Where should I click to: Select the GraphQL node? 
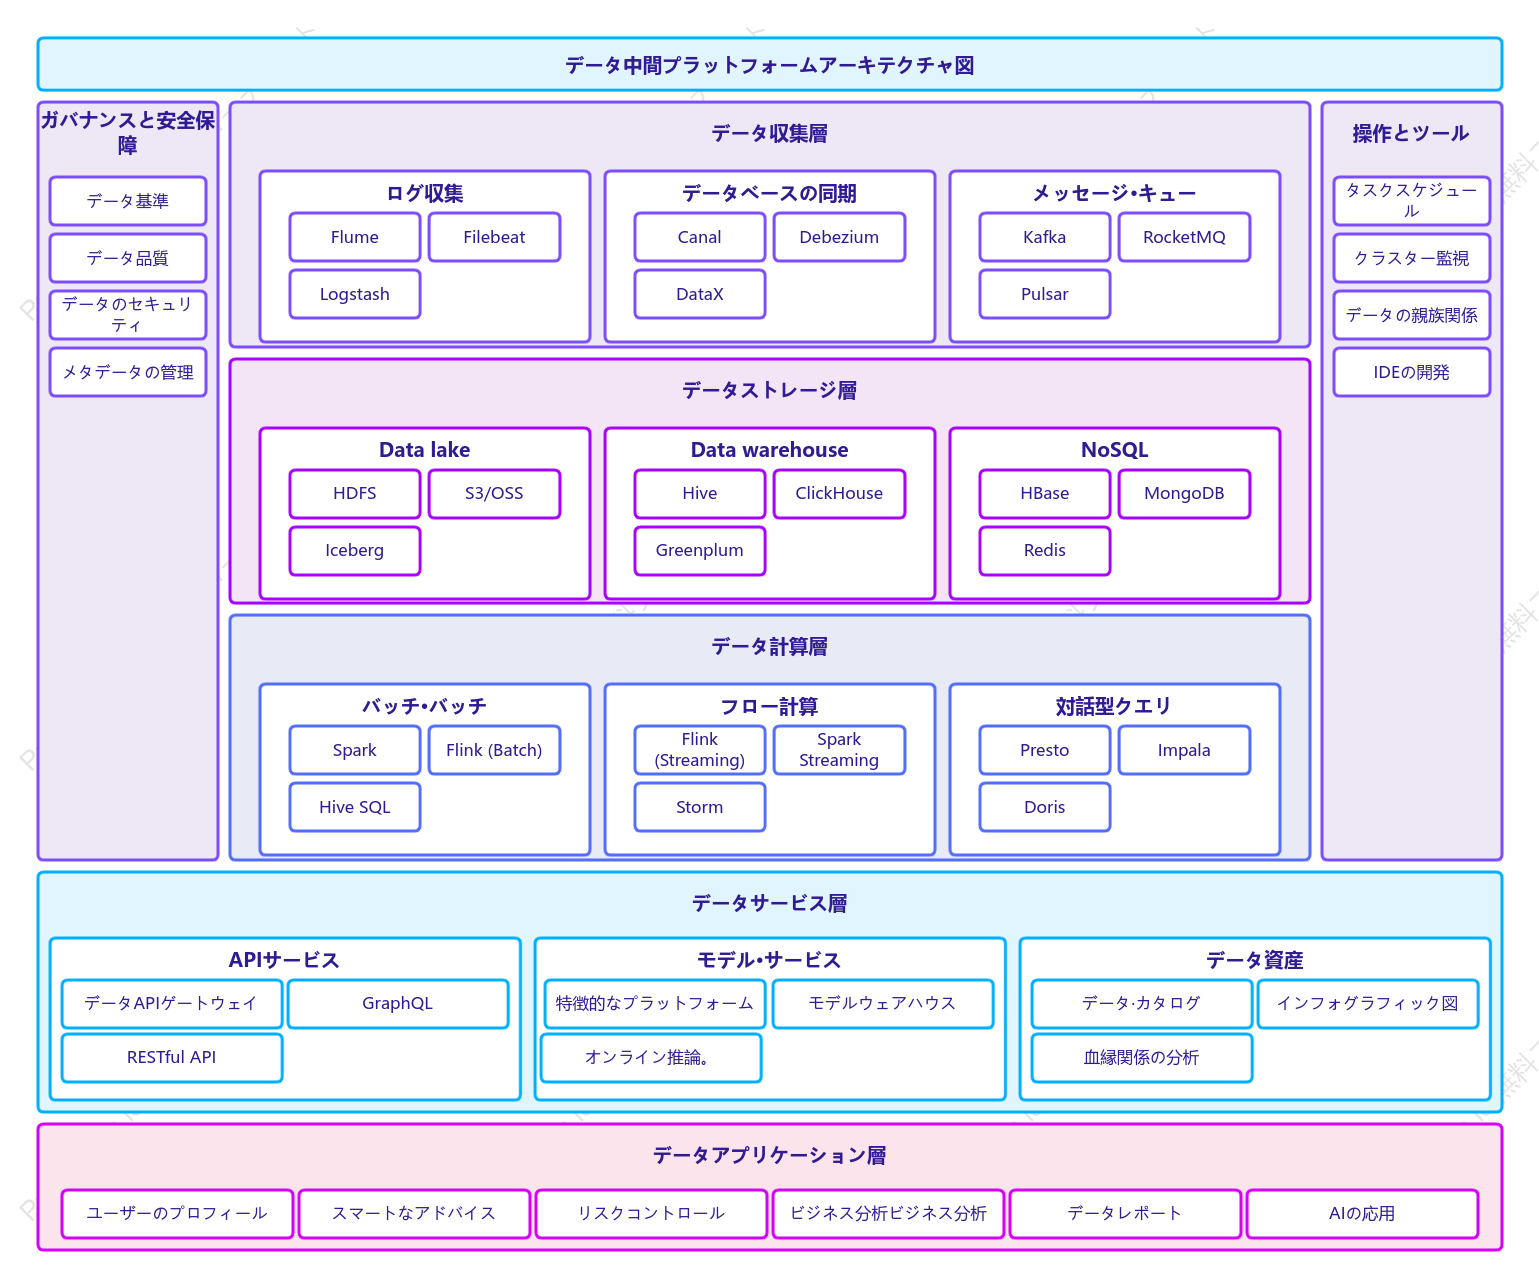(398, 1003)
